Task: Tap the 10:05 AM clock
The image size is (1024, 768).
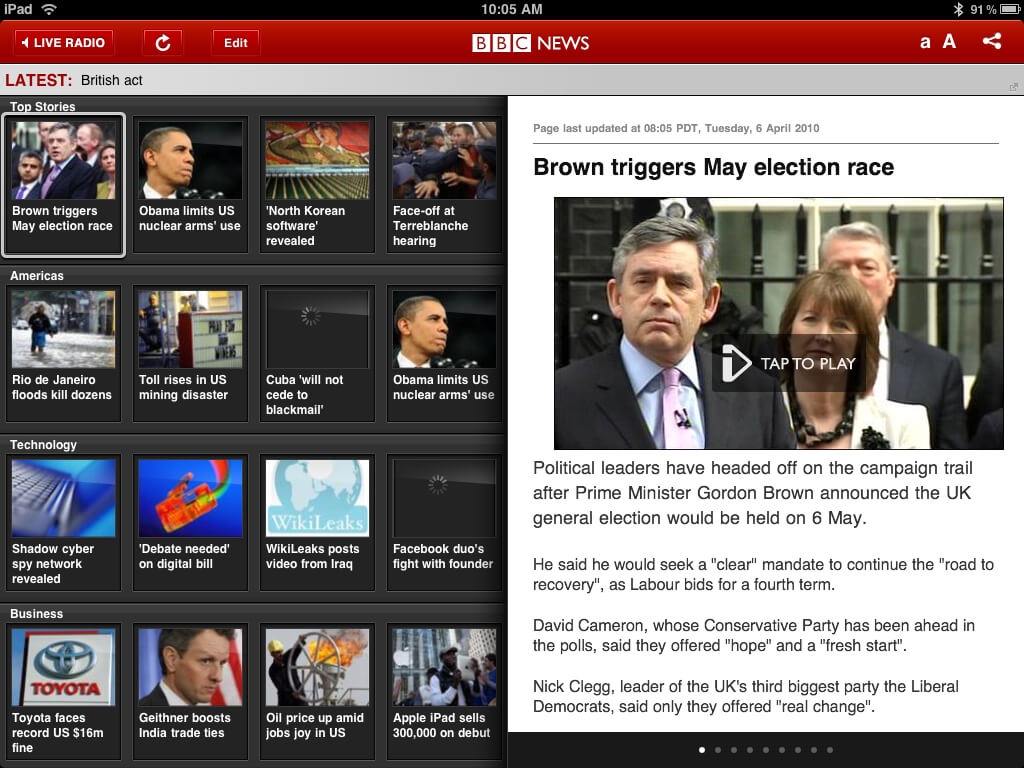Action: pos(511,9)
